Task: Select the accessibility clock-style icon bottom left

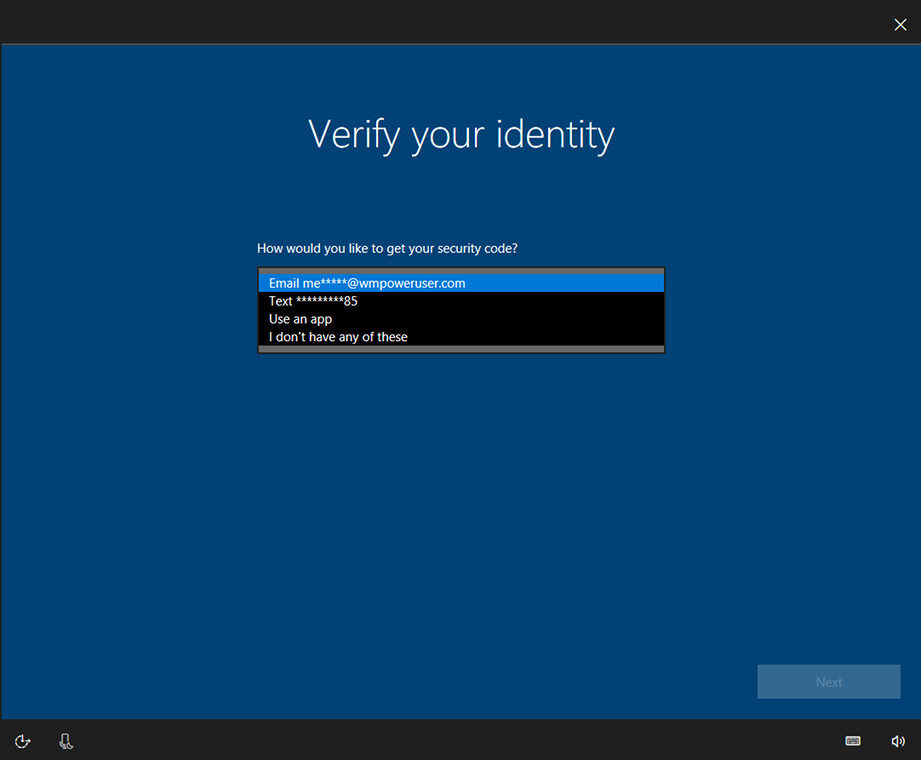Action: [21, 741]
